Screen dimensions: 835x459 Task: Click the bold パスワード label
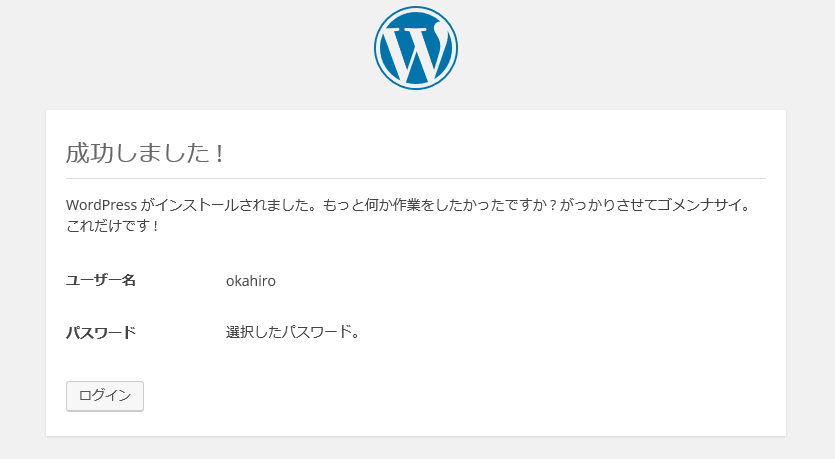point(100,332)
